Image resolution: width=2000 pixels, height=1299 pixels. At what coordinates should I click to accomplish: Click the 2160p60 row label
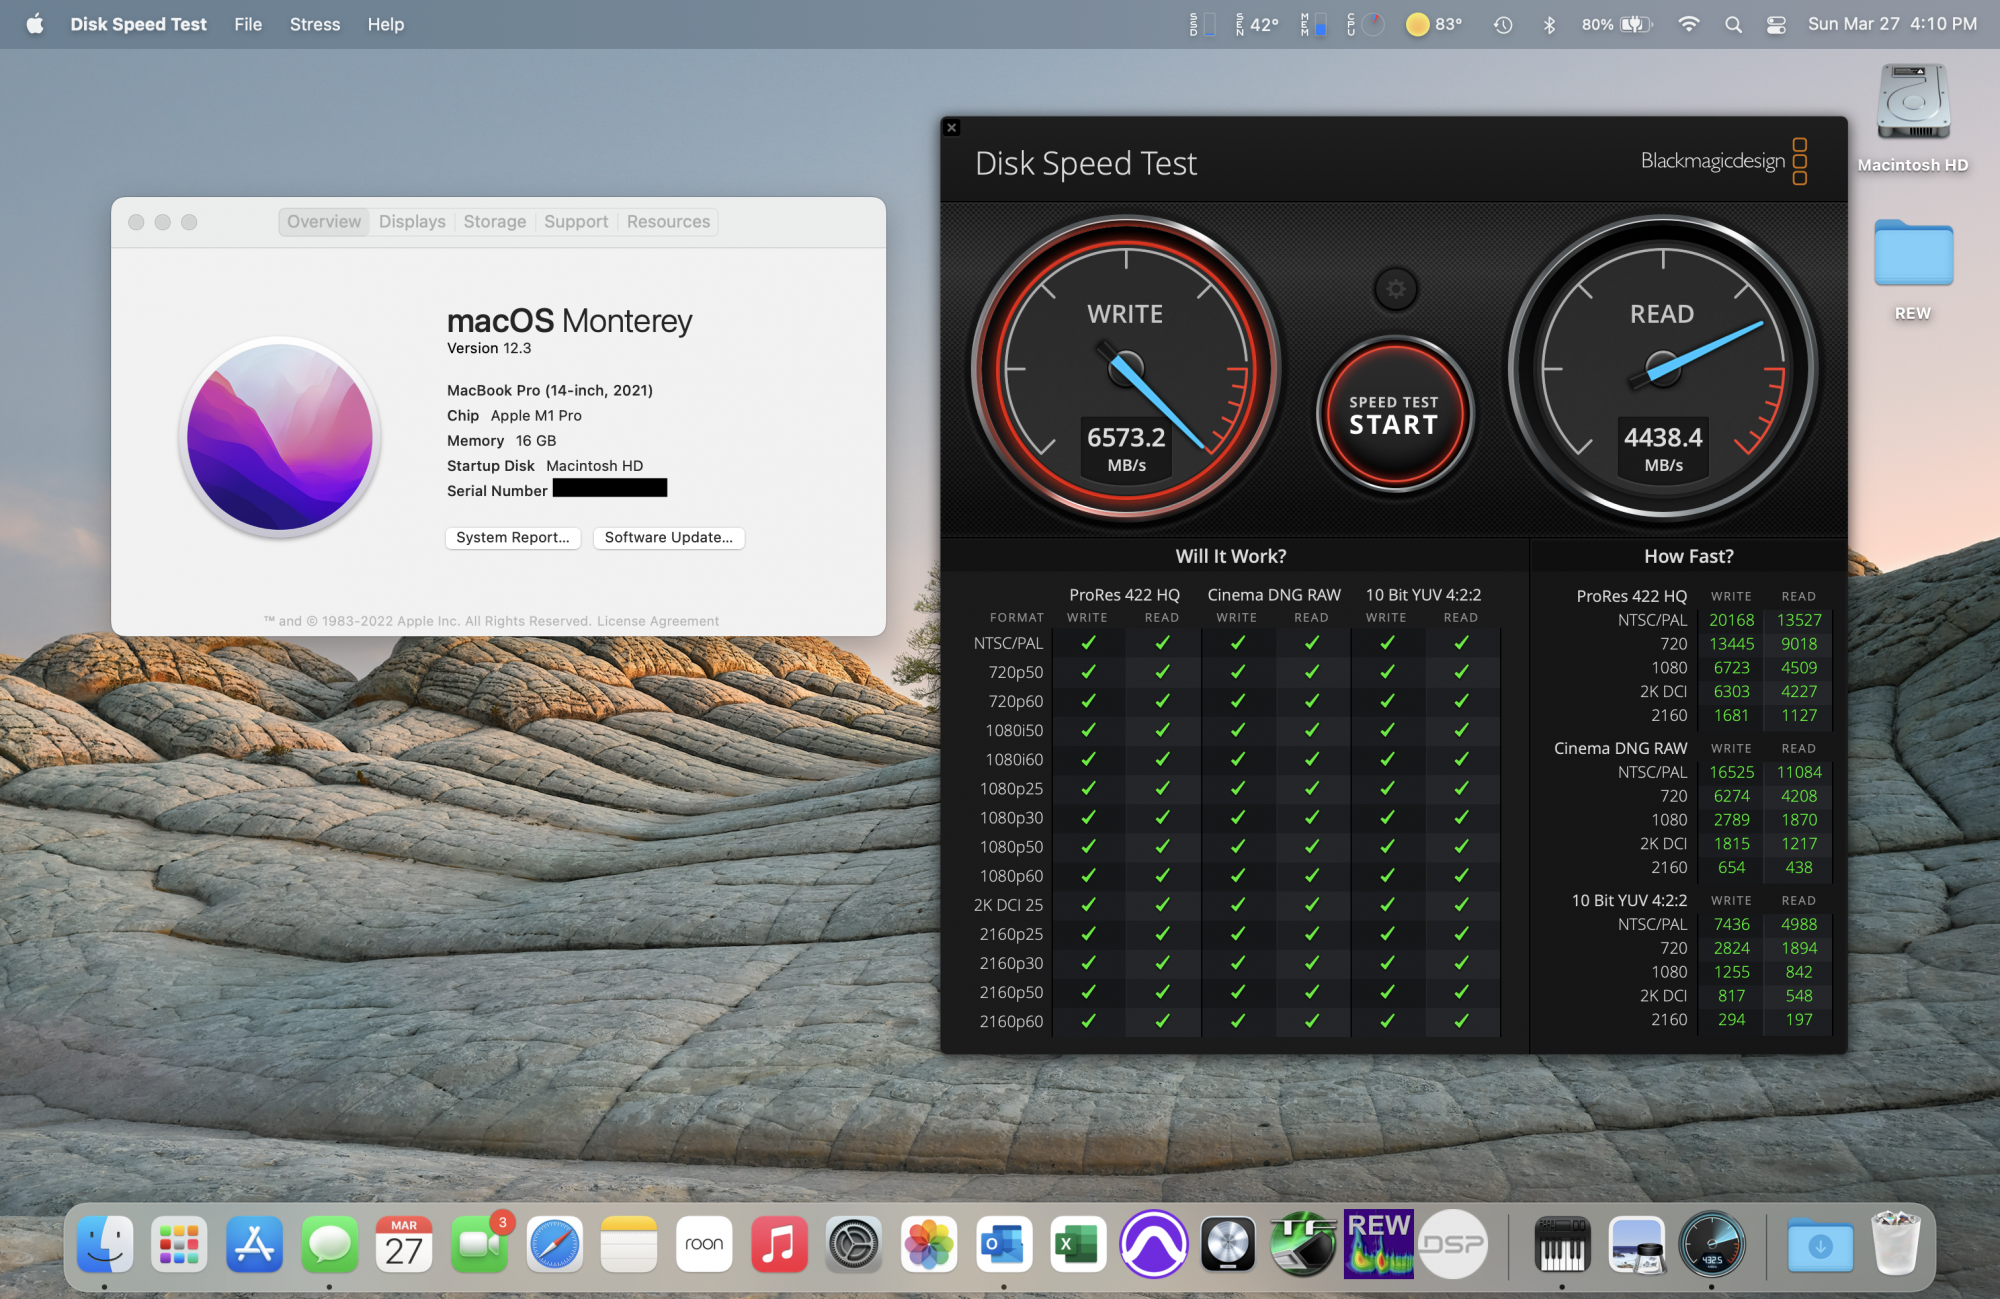click(x=1011, y=1021)
